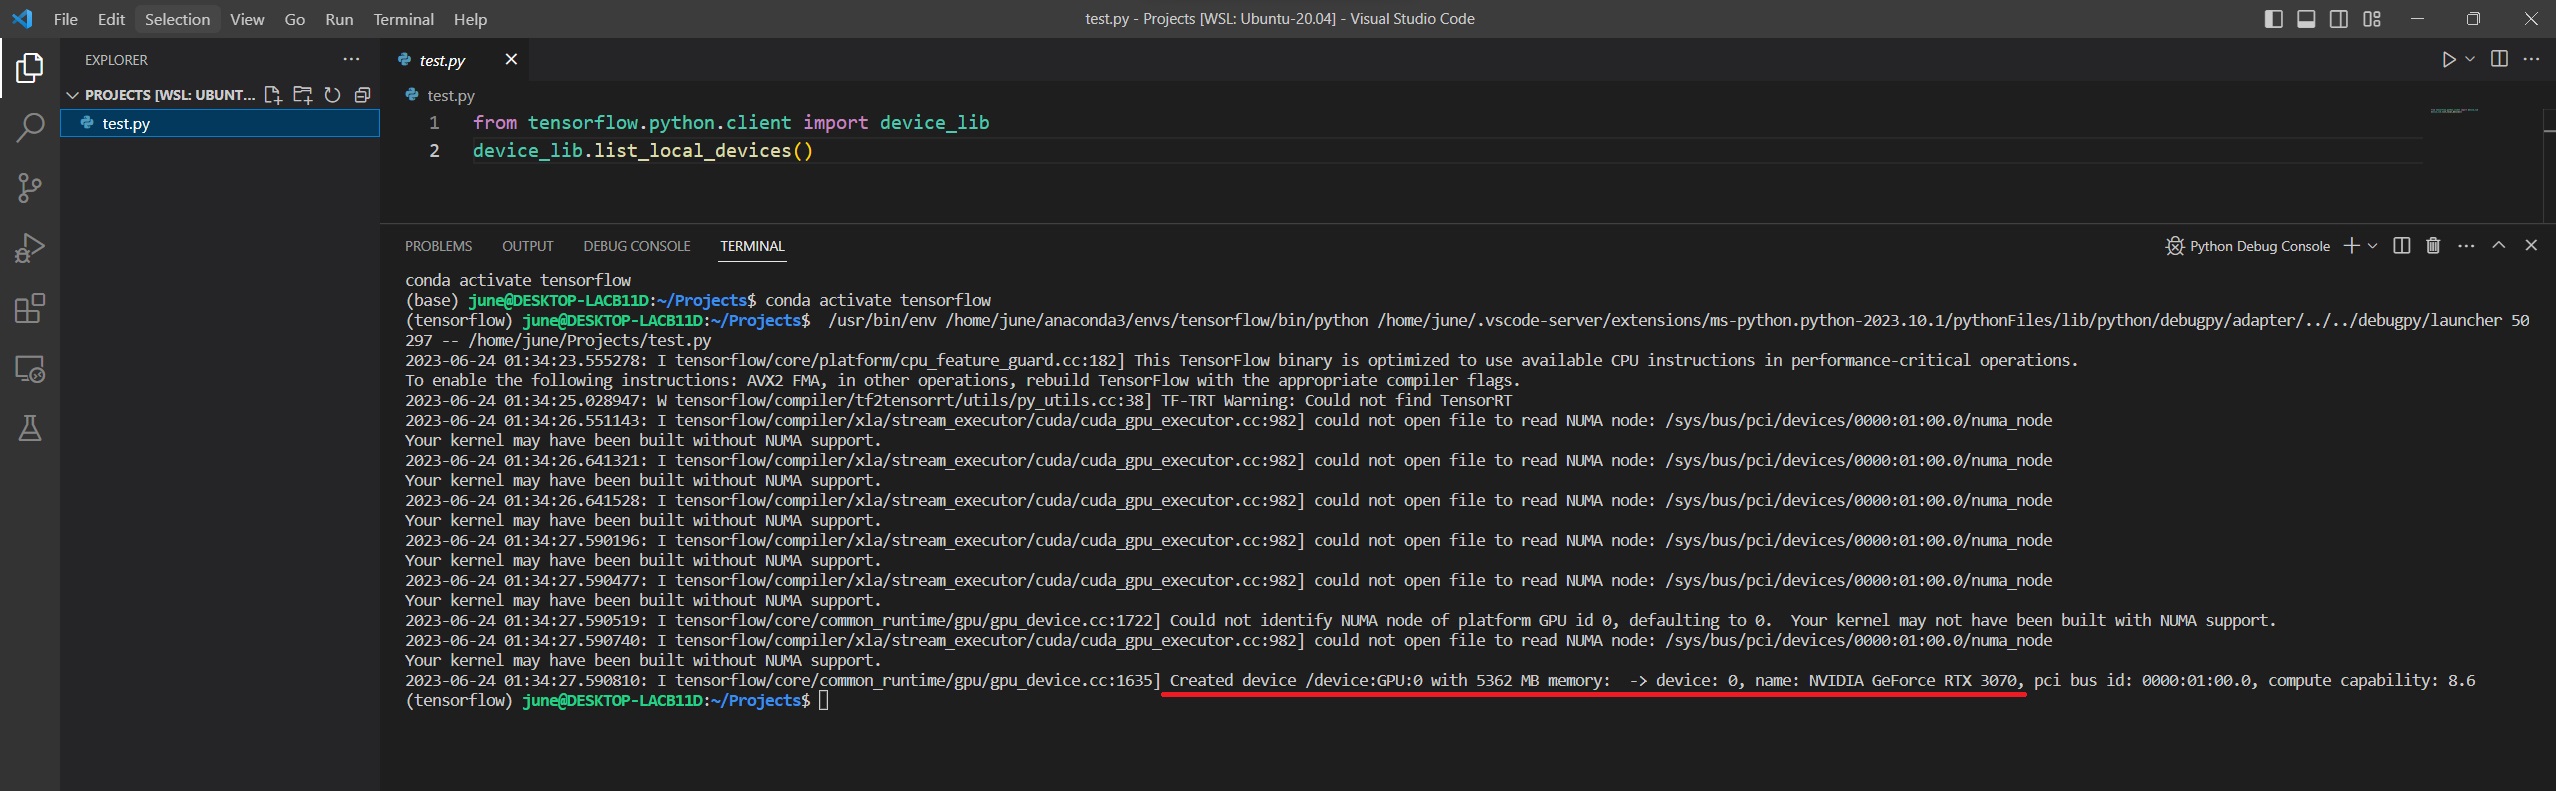This screenshot has height=791, width=2556.
Task: Open the Run menu
Action: tap(339, 19)
